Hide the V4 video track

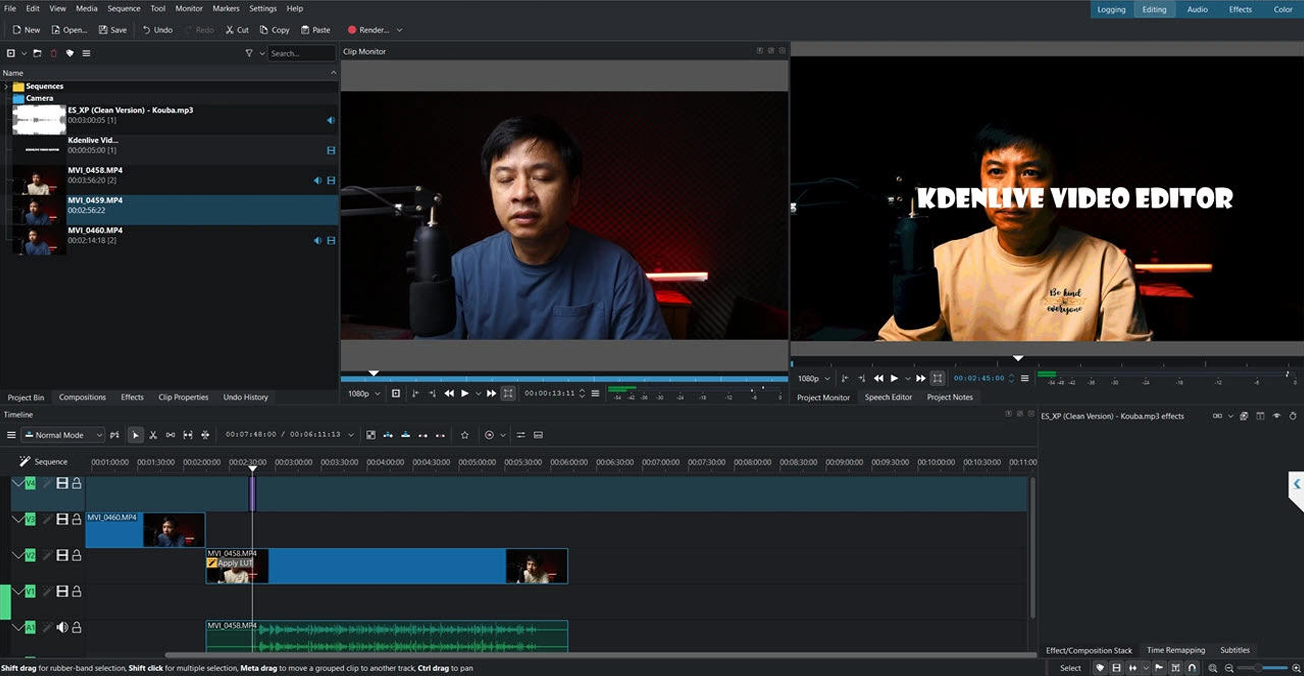[62, 483]
